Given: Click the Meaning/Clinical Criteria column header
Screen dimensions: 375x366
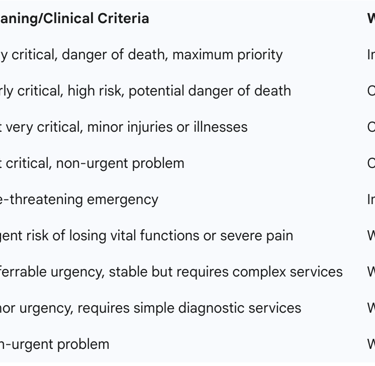Looking at the screenshot, I should pos(74,18).
